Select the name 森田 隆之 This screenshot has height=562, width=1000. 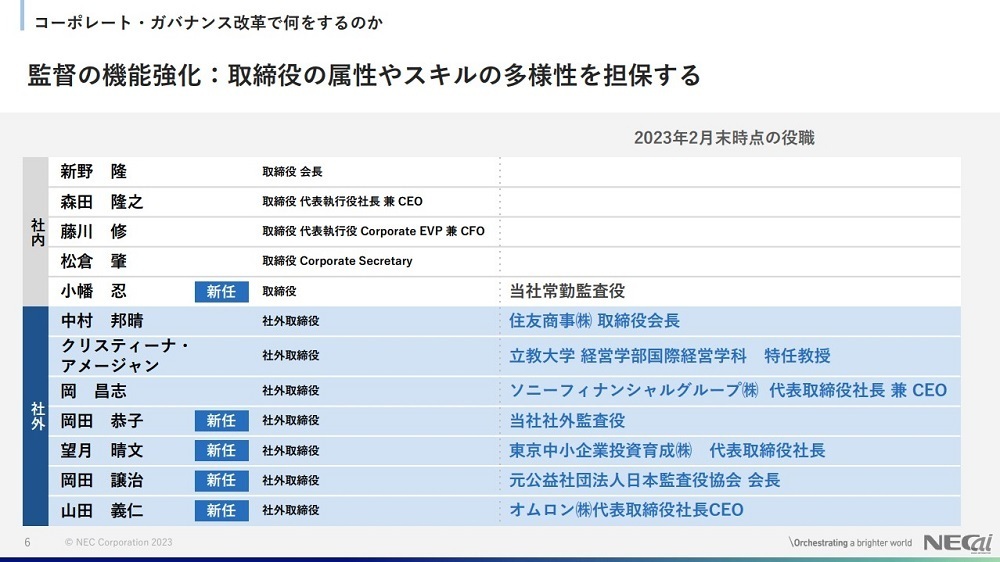click(x=102, y=202)
